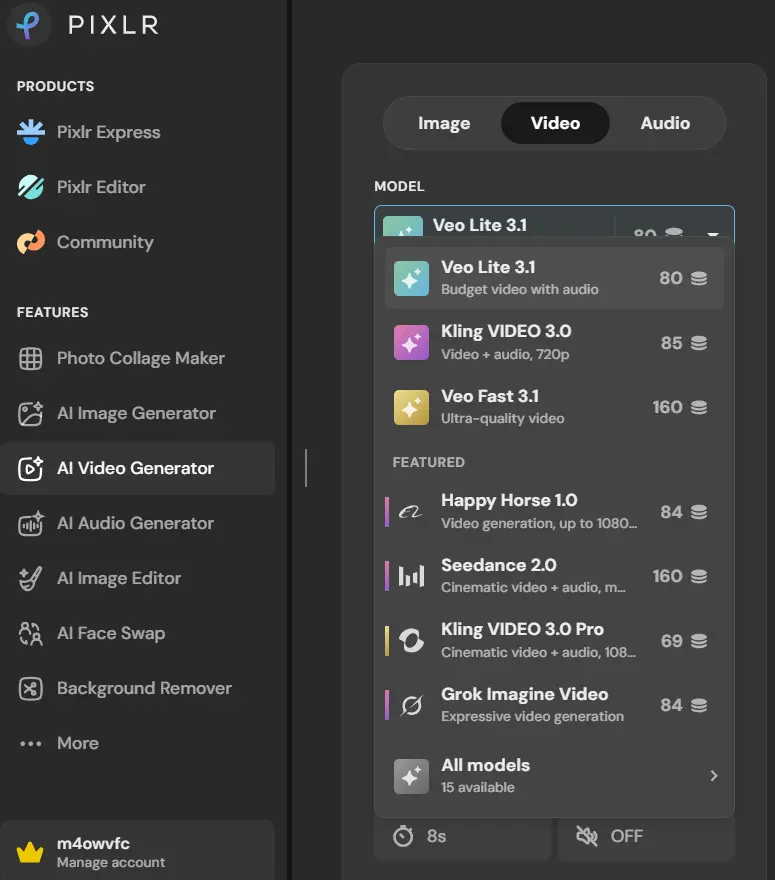Switch to the Audio tab

[665, 123]
